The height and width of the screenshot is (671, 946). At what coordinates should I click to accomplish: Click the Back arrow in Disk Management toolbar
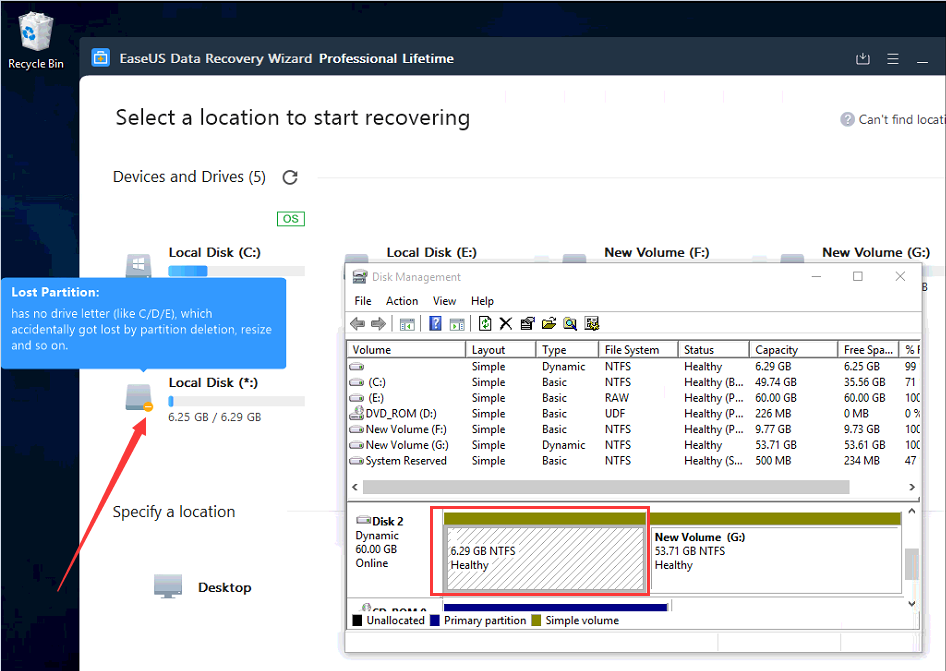pyautogui.click(x=358, y=323)
